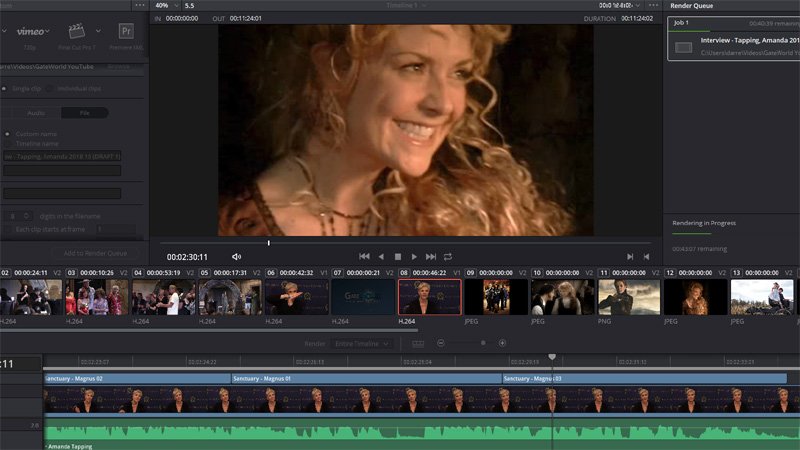Image resolution: width=800 pixels, height=450 pixels.
Task: Select the Single clip radio button
Action: coord(4,89)
